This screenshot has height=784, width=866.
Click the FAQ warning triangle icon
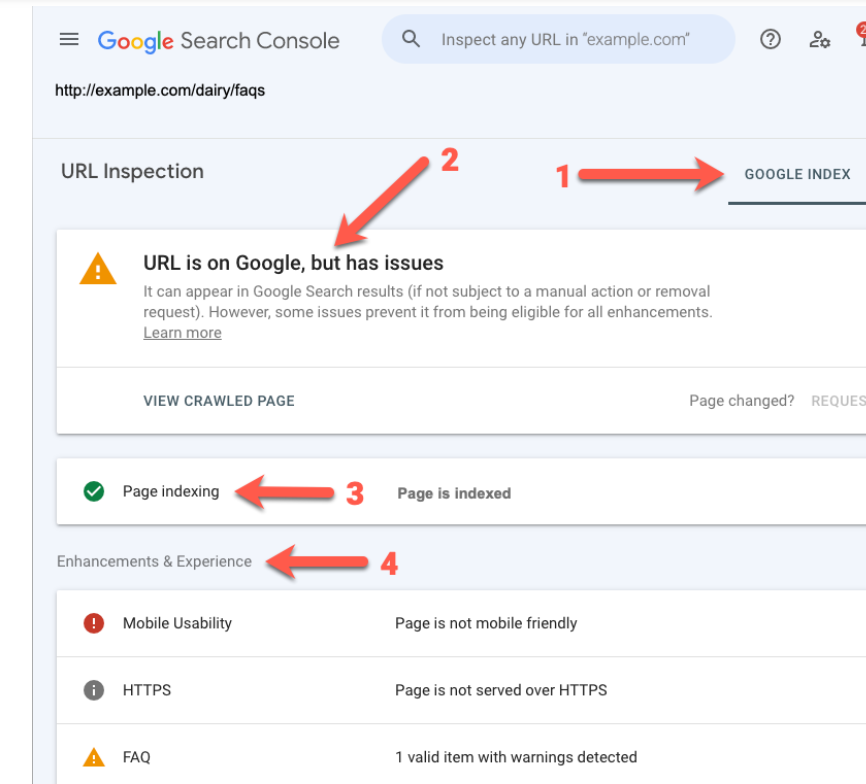tap(94, 757)
